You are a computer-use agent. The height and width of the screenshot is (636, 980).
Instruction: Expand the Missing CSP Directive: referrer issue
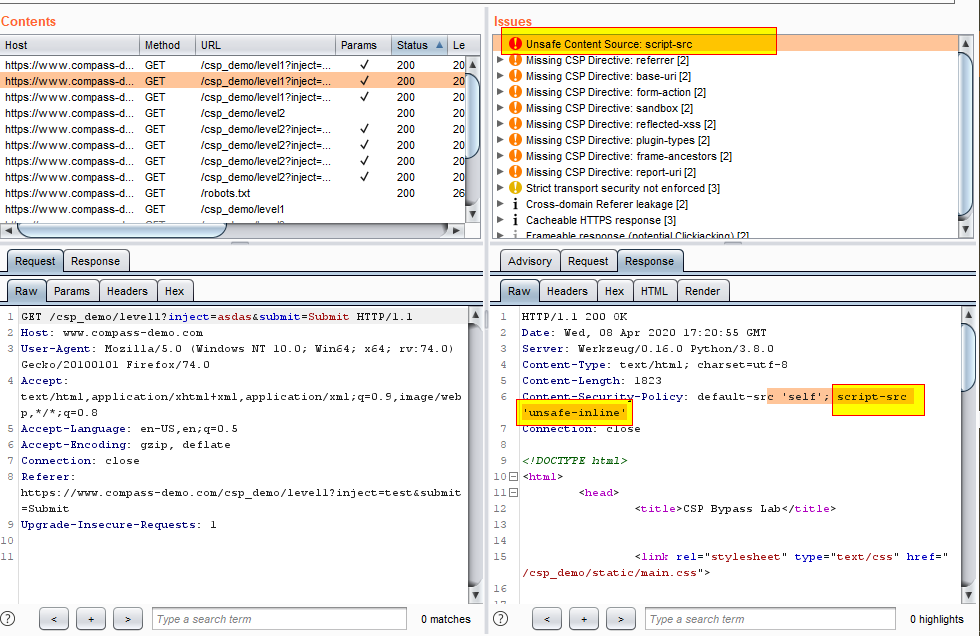tap(500, 60)
